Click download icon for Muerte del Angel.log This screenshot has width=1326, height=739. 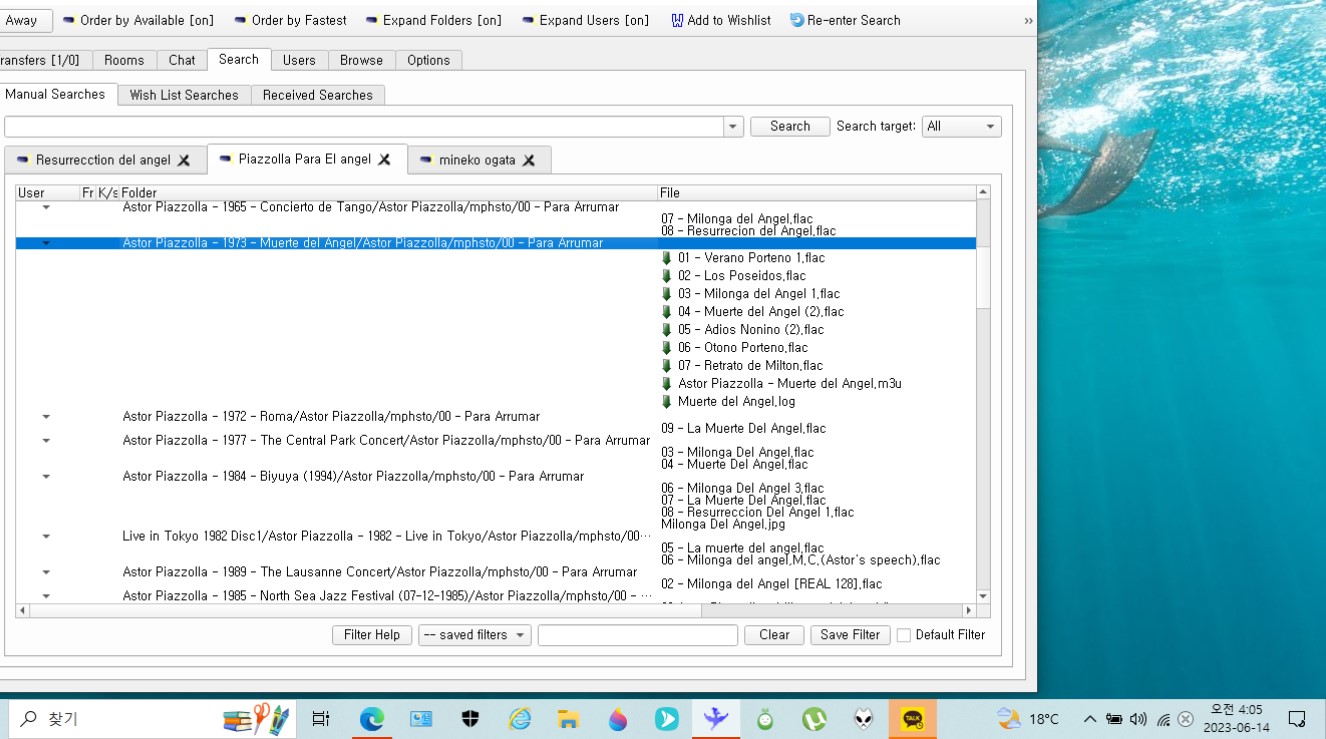667,402
